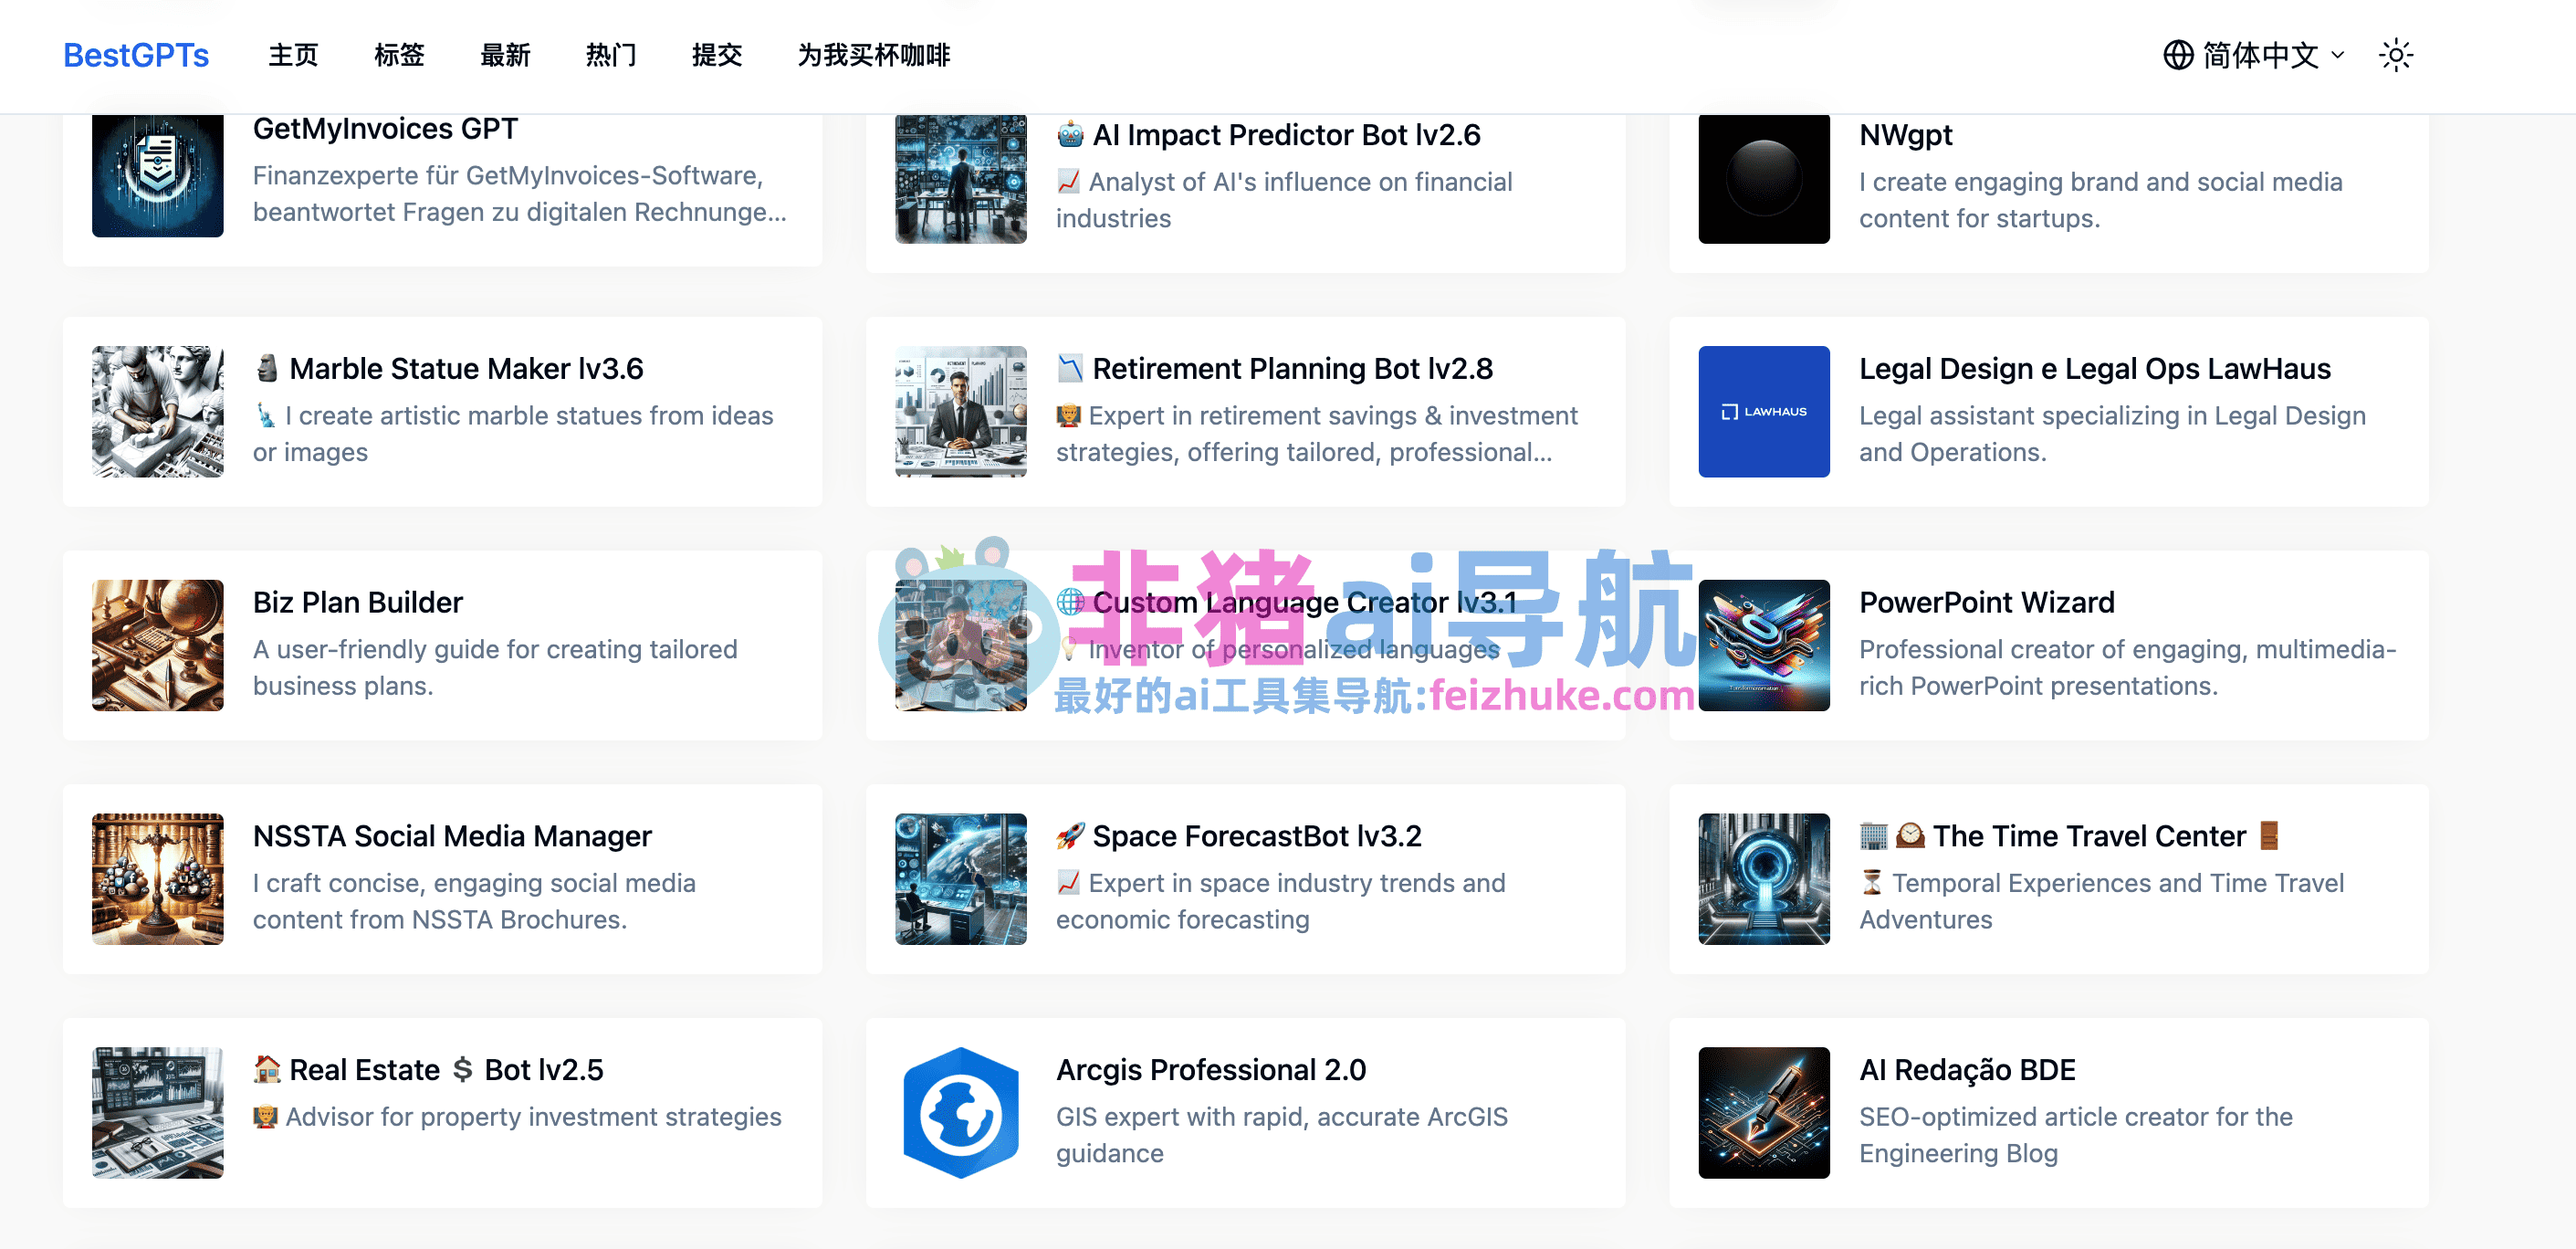Open the Space ForecastBot lv3.2 thumbnail
Viewport: 2576px width, 1249px height.
960,878
